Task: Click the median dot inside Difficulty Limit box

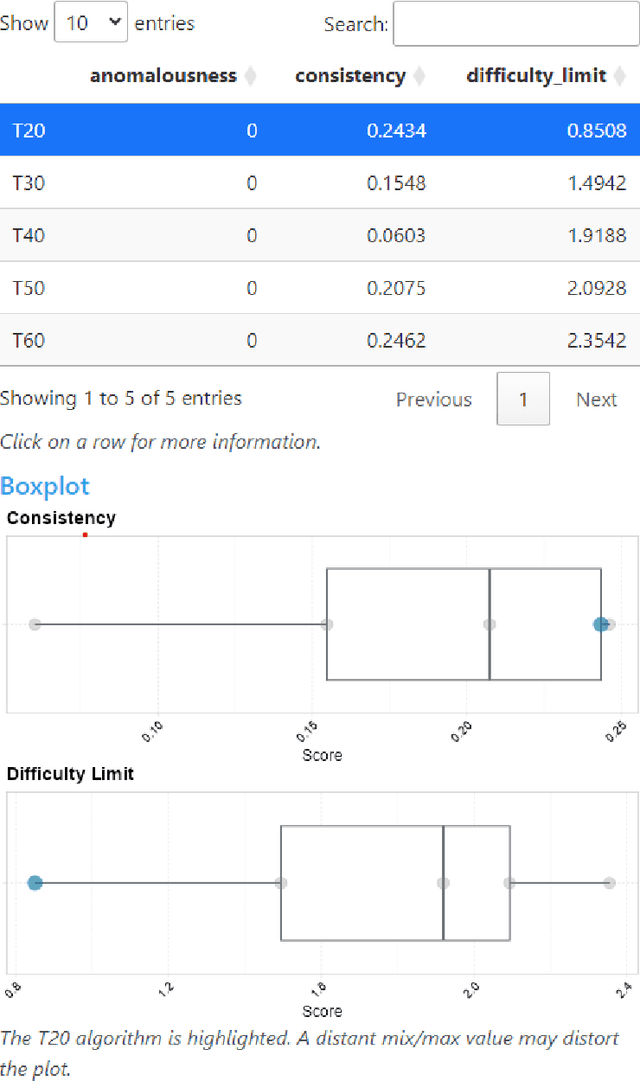Action: click(x=441, y=883)
